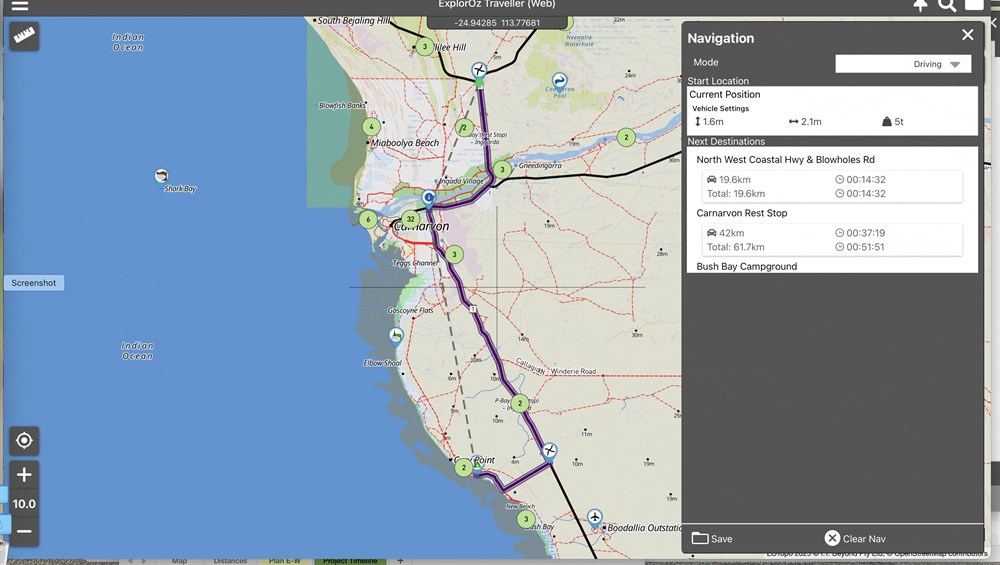
Task: Close the Navigation panel
Action: pos(967,35)
